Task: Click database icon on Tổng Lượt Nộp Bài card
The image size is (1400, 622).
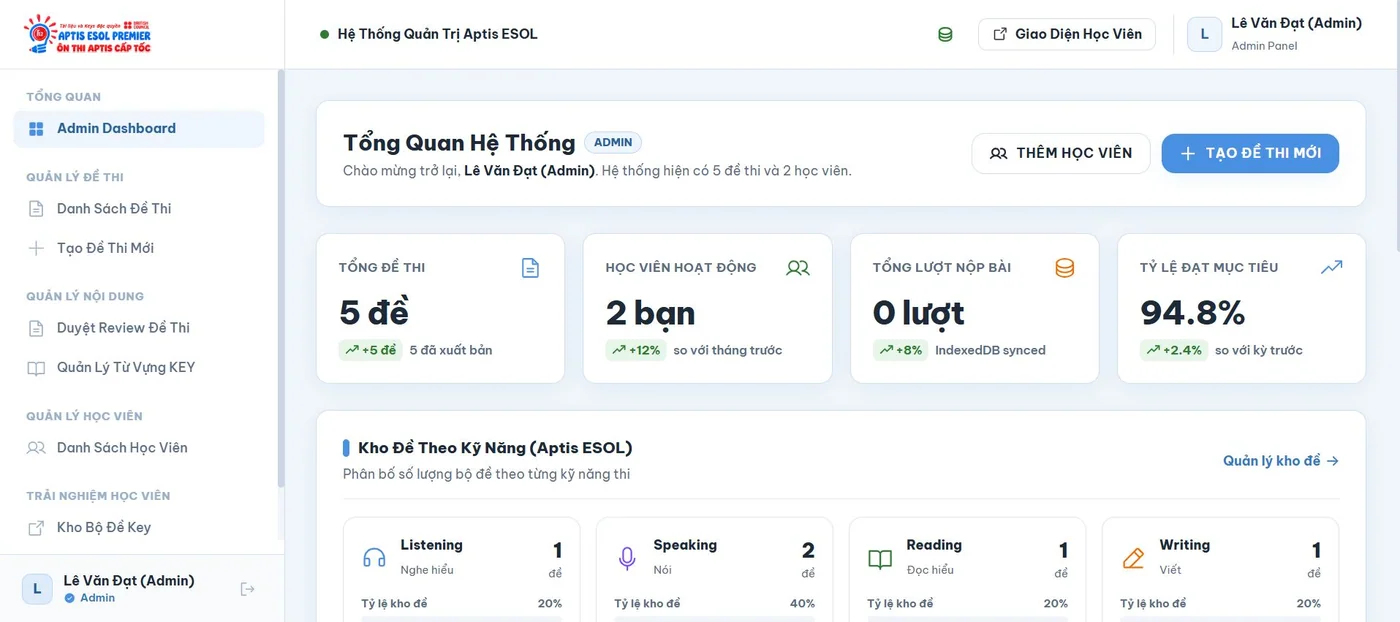Action: [x=1065, y=268]
